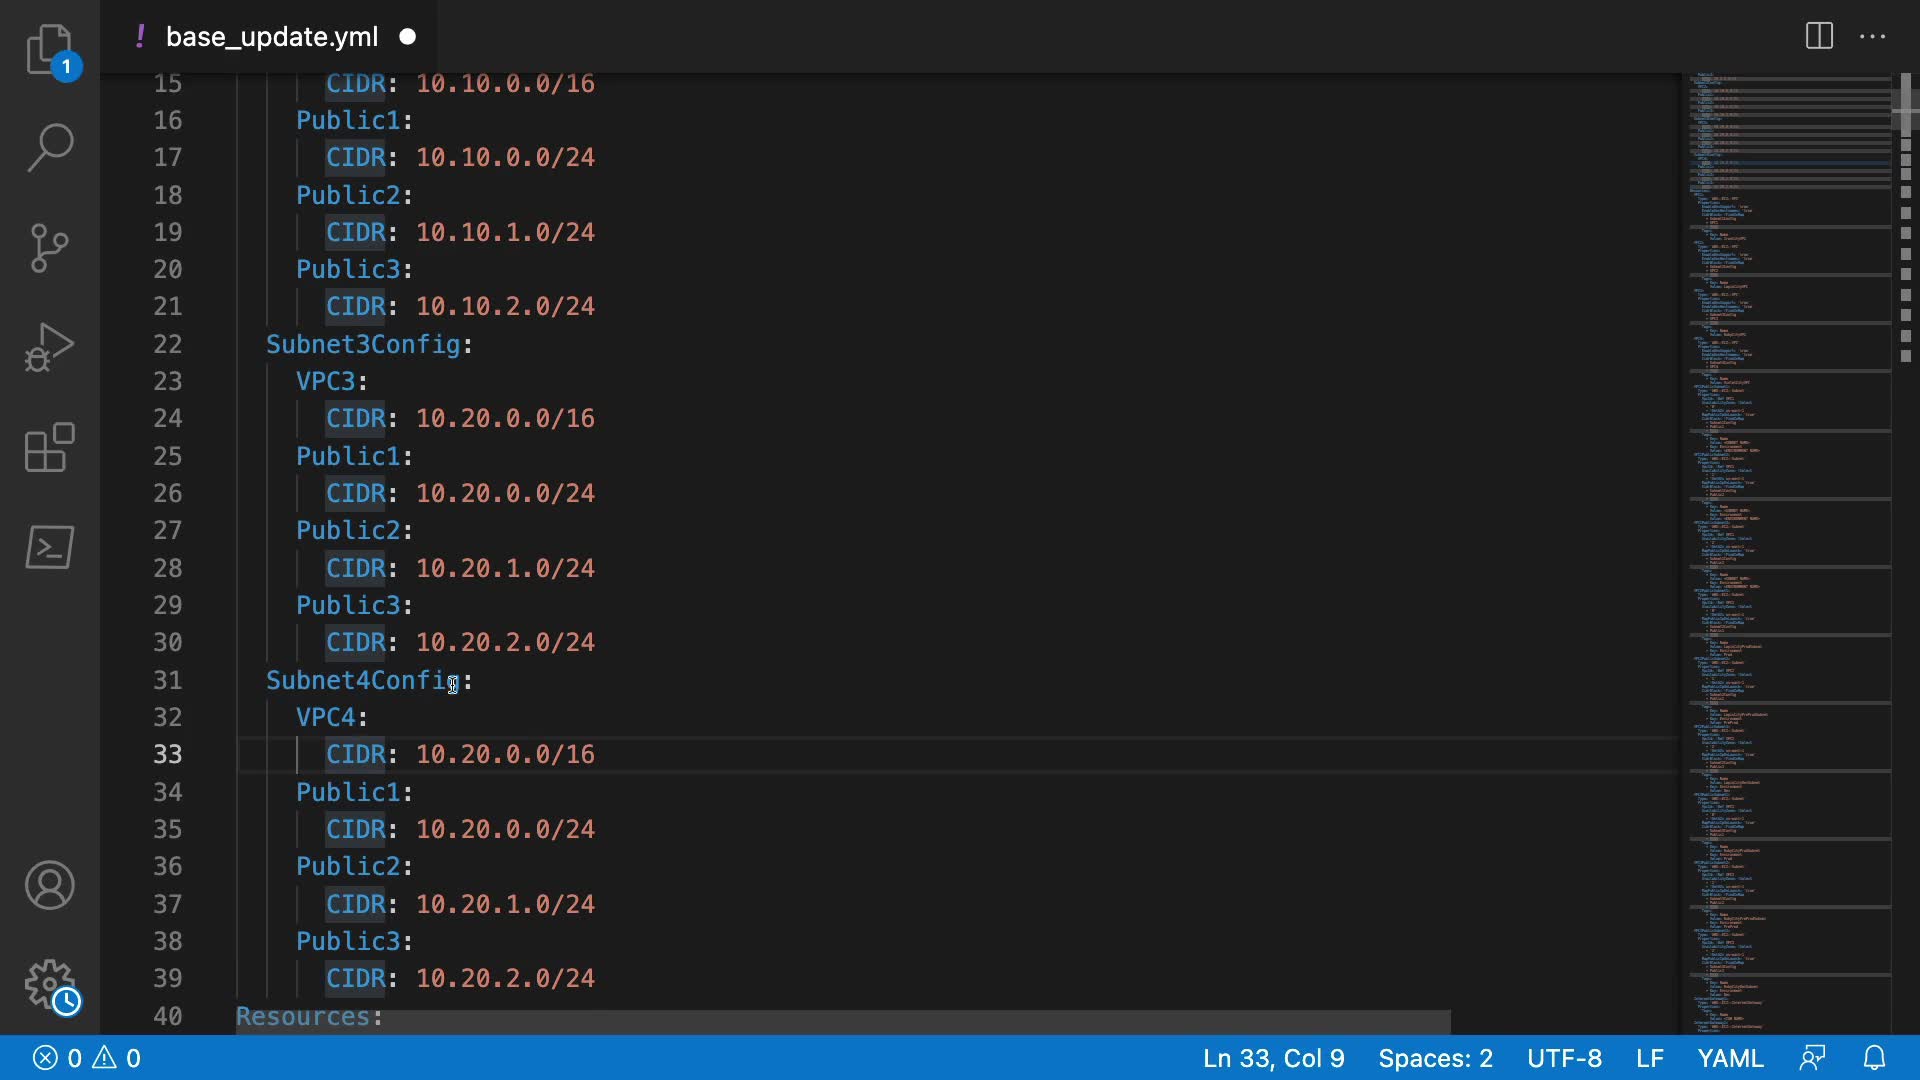Select the base_update.yml tab

271,37
